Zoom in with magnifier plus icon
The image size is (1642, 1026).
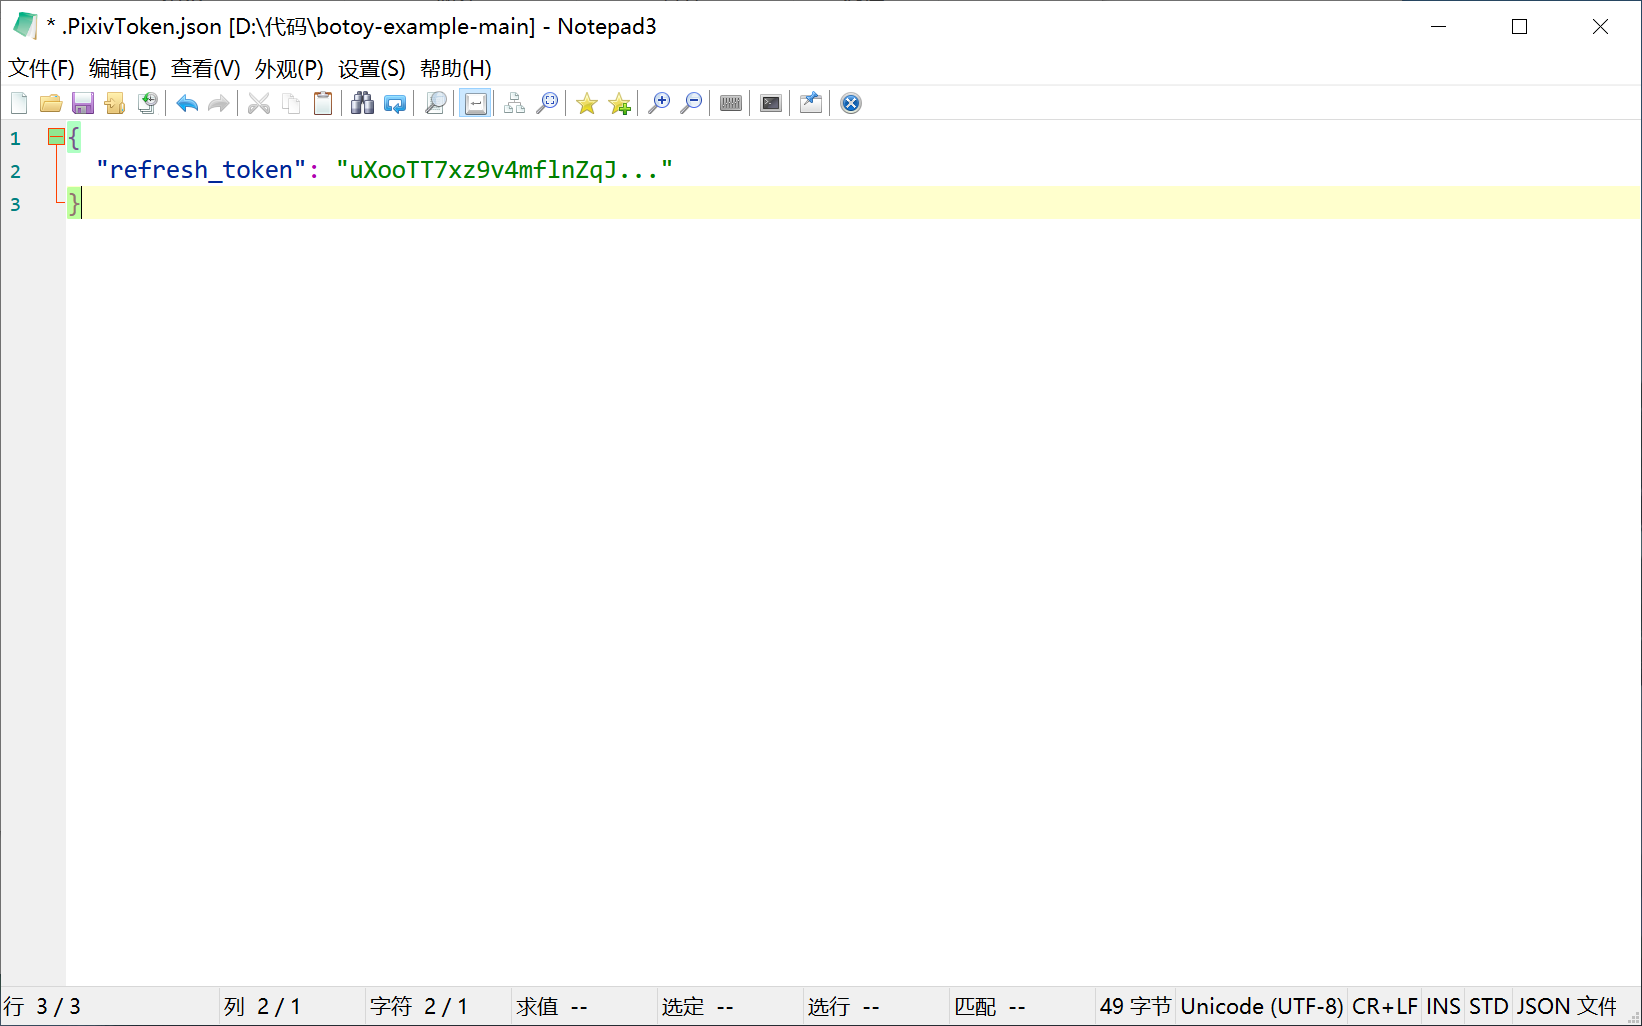click(659, 103)
